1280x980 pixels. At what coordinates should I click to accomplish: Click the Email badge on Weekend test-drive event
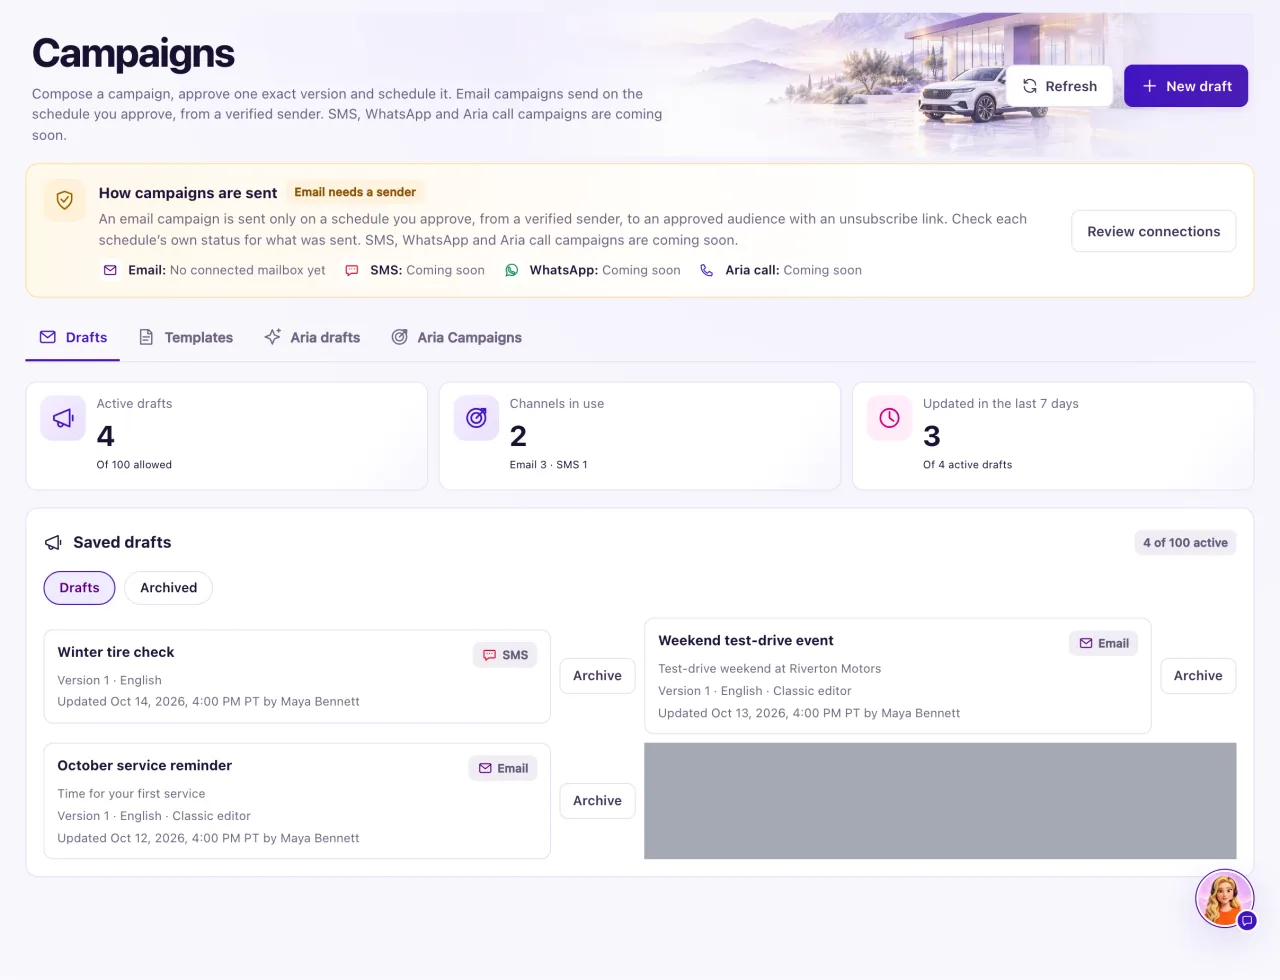click(x=1104, y=643)
